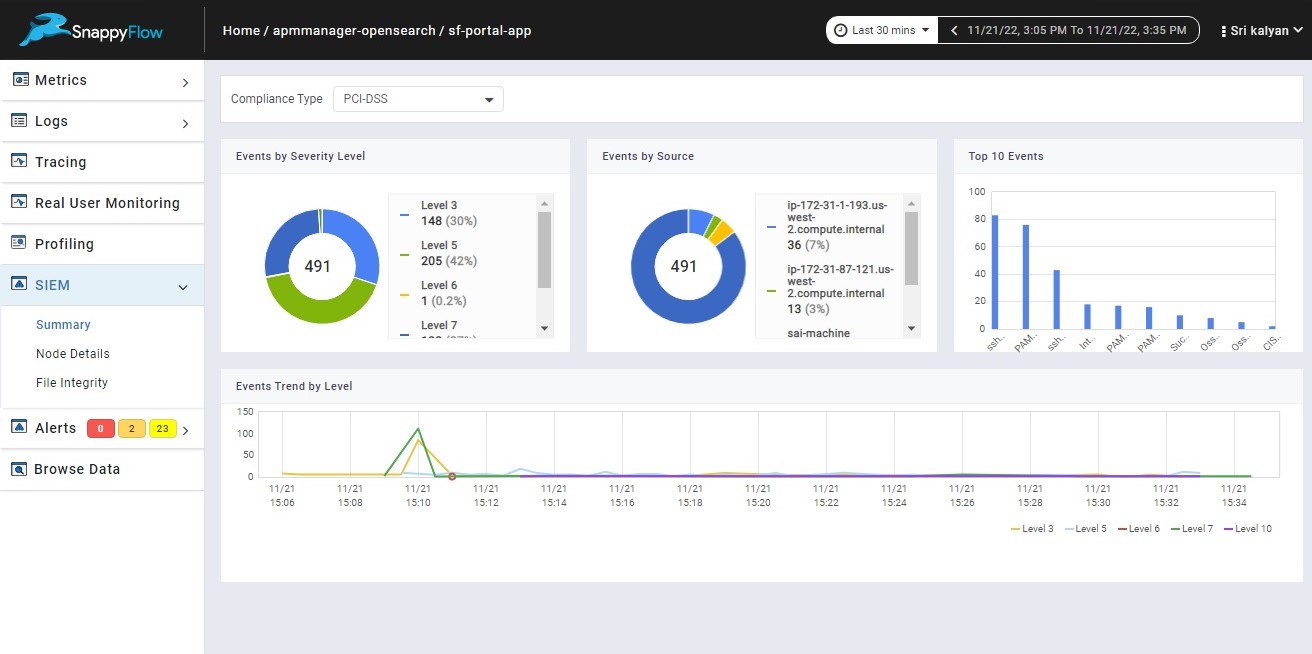Screen dimensions: 1312x654
Task: Open the File Integrity submenu item
Action: tap(72, 383)
